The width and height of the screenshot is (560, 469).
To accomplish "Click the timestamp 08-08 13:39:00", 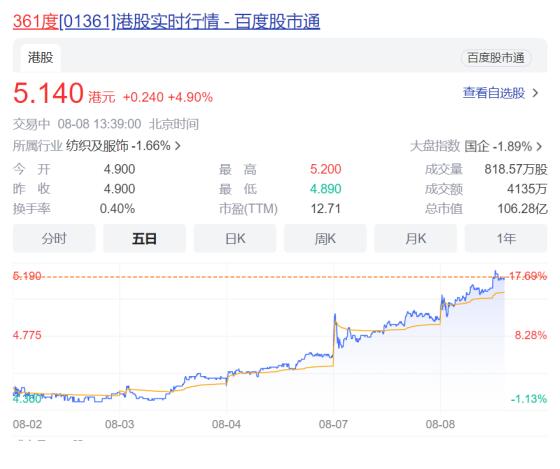I will pyautogui.click(x=99, y=124).
